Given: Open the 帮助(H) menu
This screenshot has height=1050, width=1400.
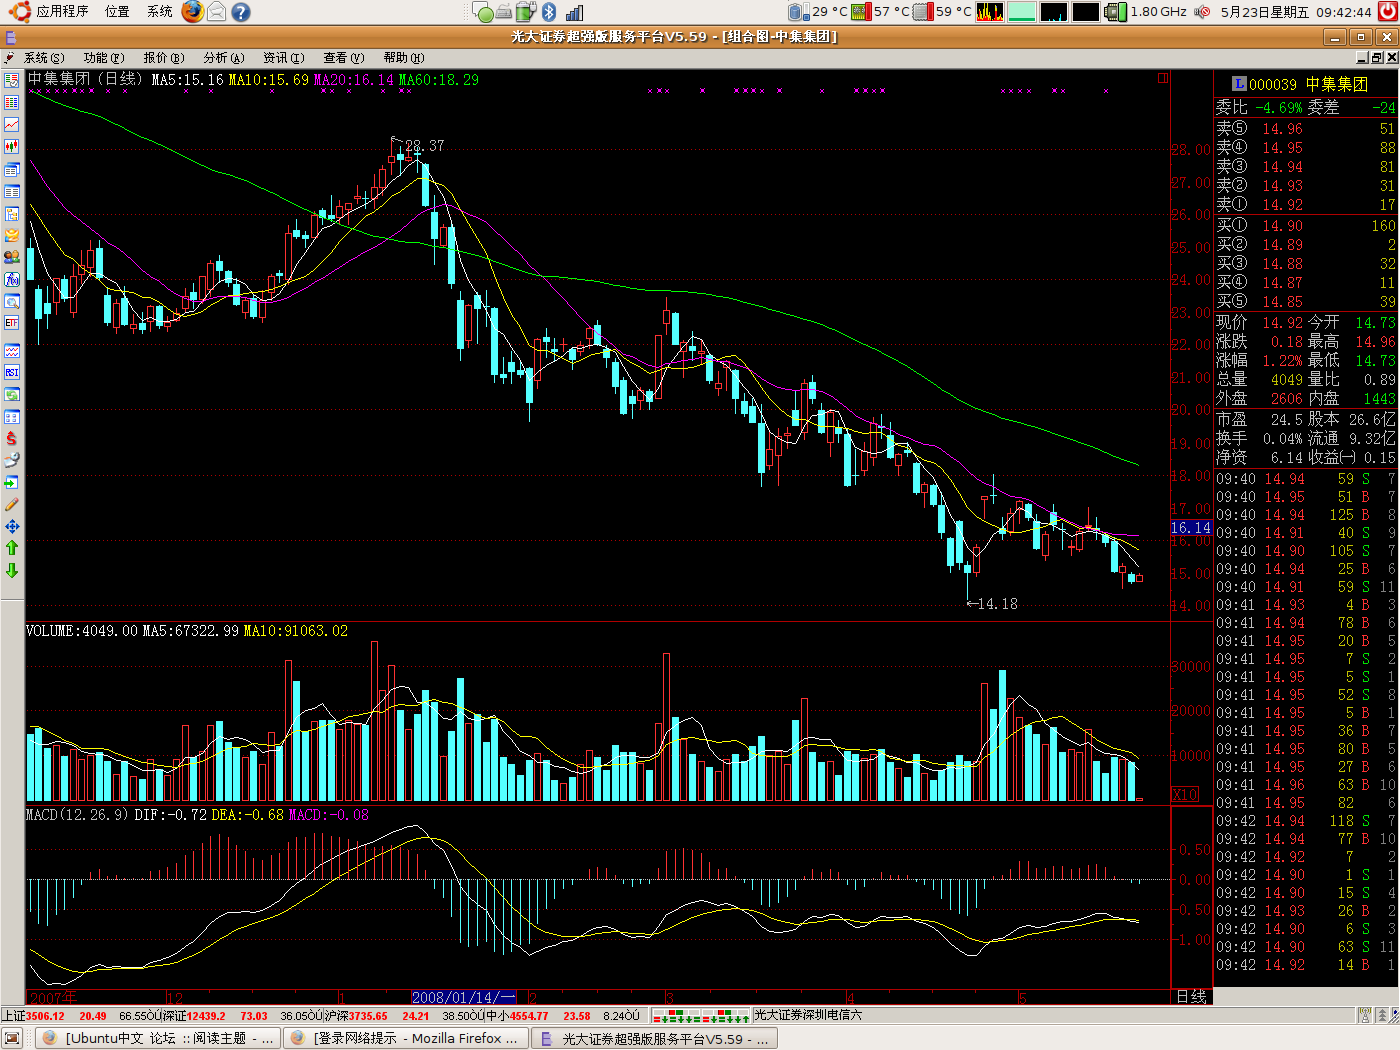Looking at the screenshot, I should click(x=403, y=58).
